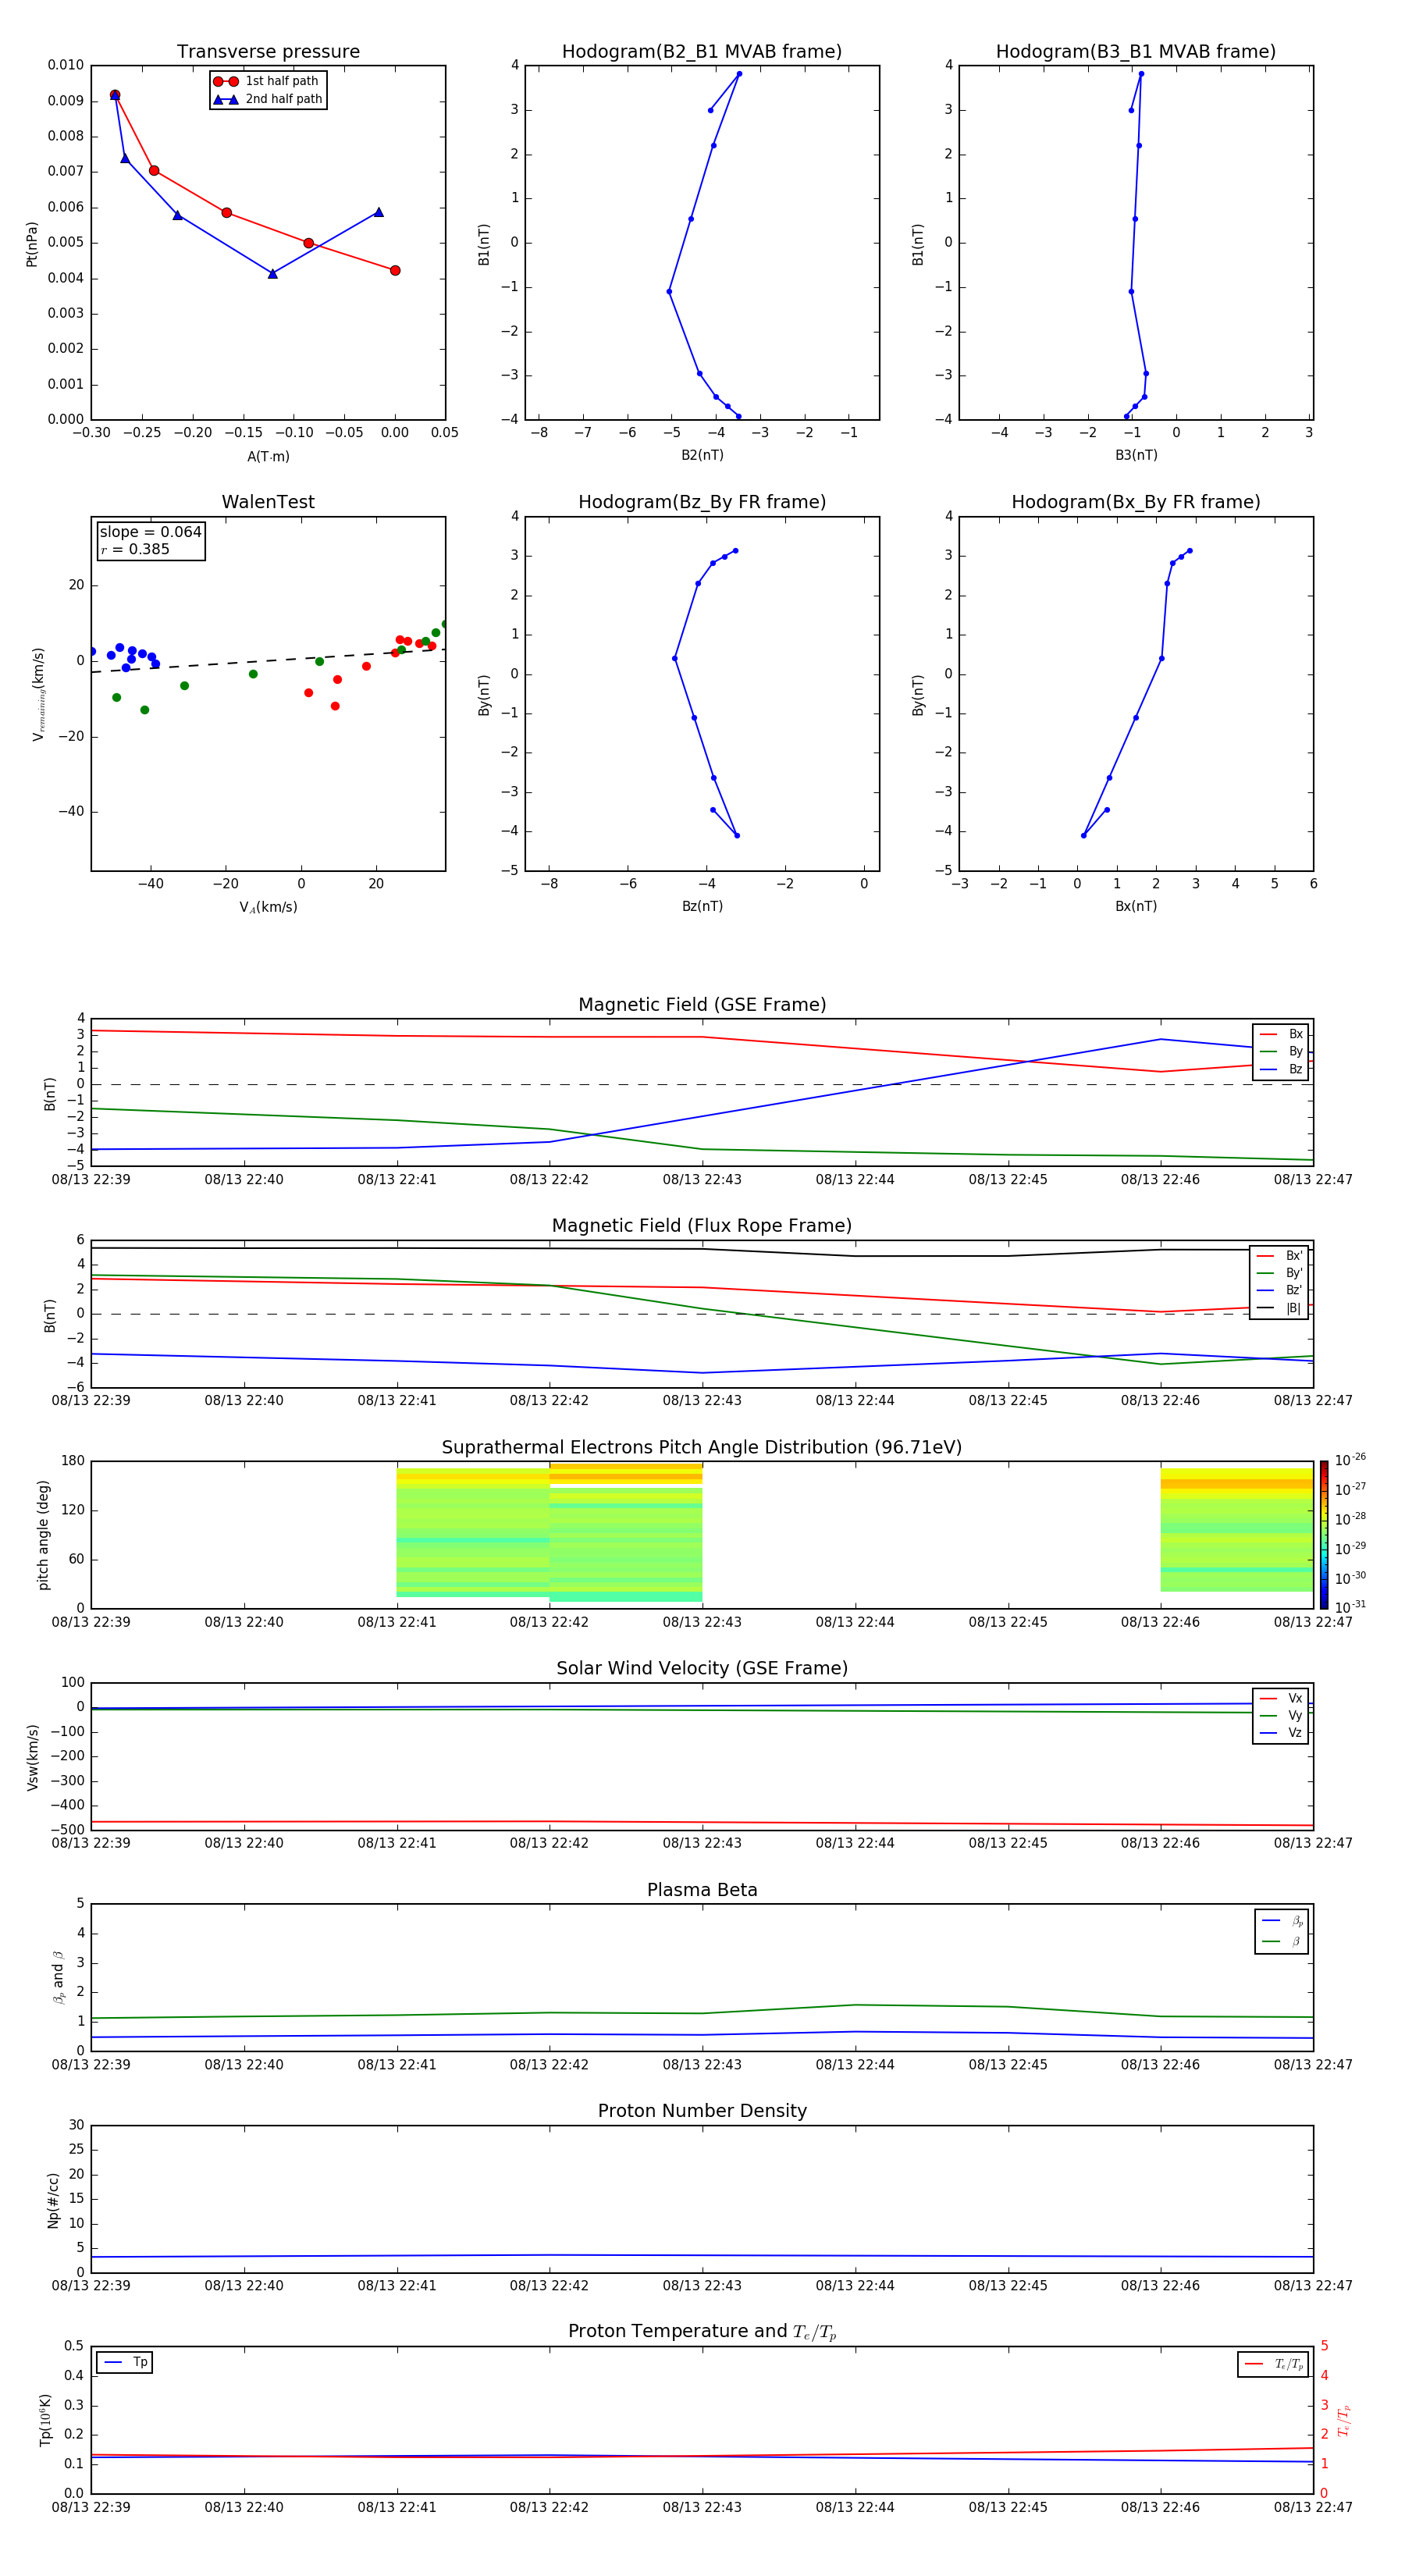1405x2576 pixels.
Task: Click the Vz legend entry in Solar Wind plot
Action: [x=1281, y=1733]
